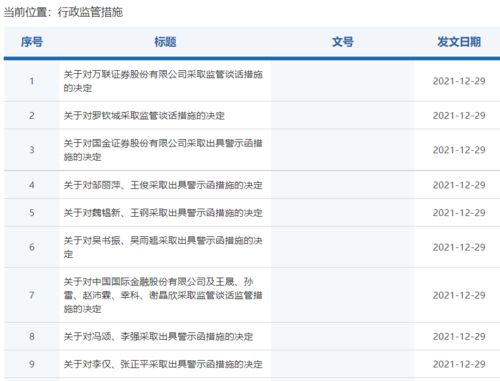Click the date 2021-12-29 in row 3

point(459,150)
